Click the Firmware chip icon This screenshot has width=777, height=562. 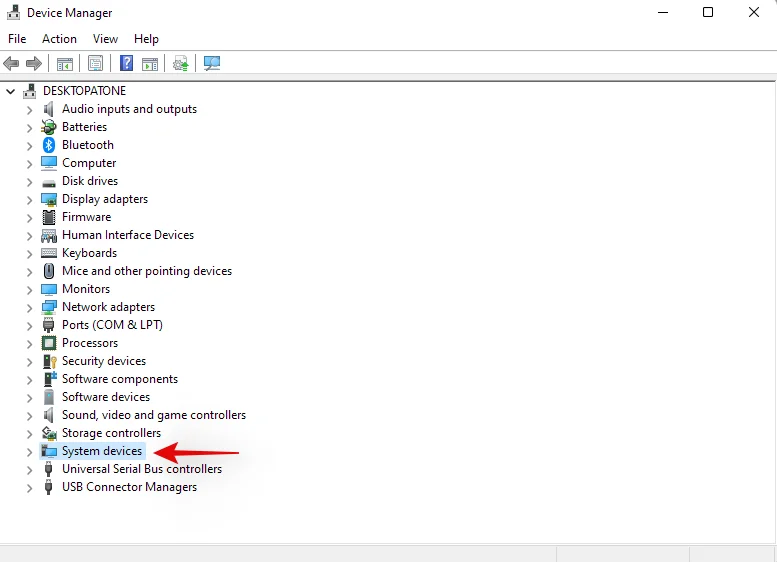click(49, 217)
